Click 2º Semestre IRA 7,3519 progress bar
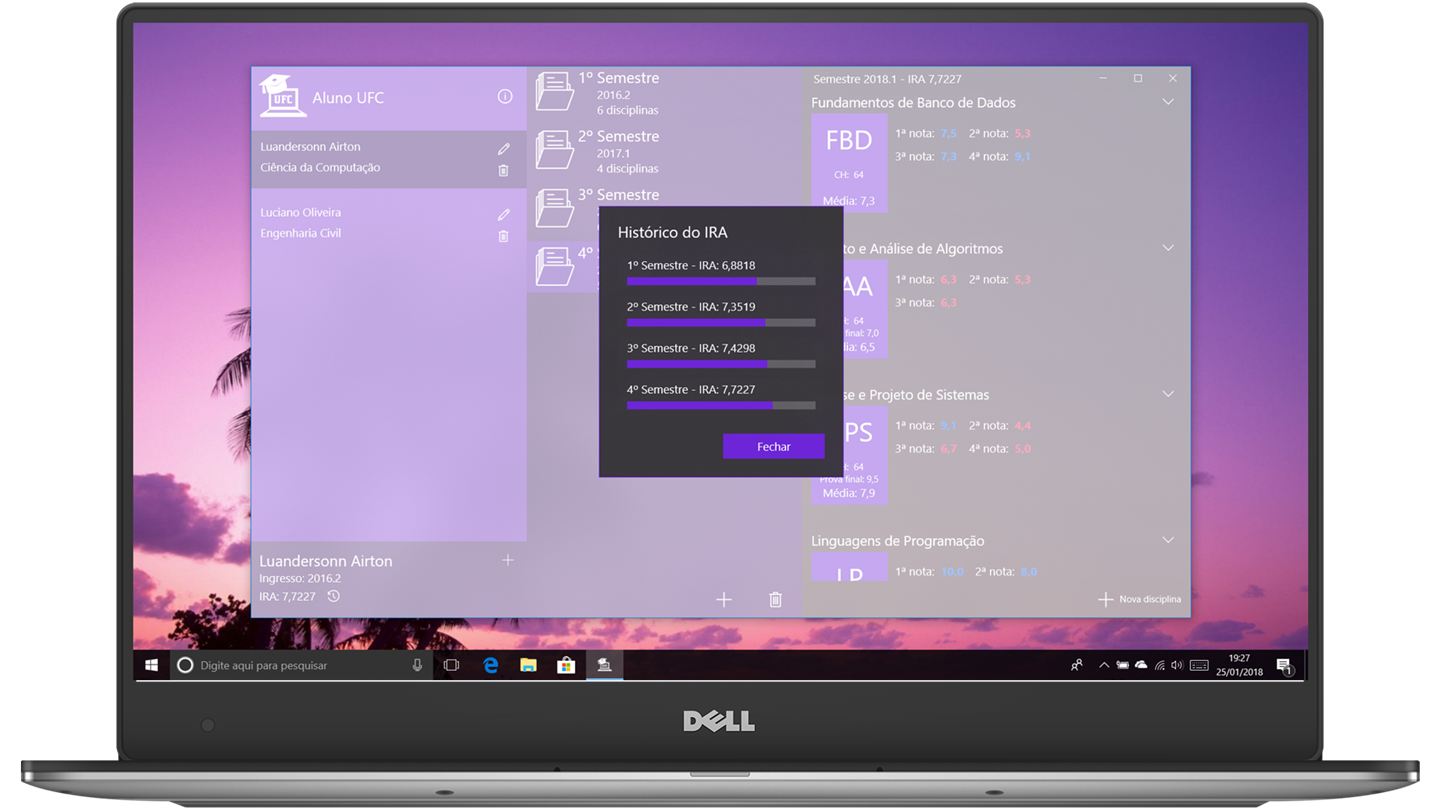Screen dimensions: 1440x810 721,323
